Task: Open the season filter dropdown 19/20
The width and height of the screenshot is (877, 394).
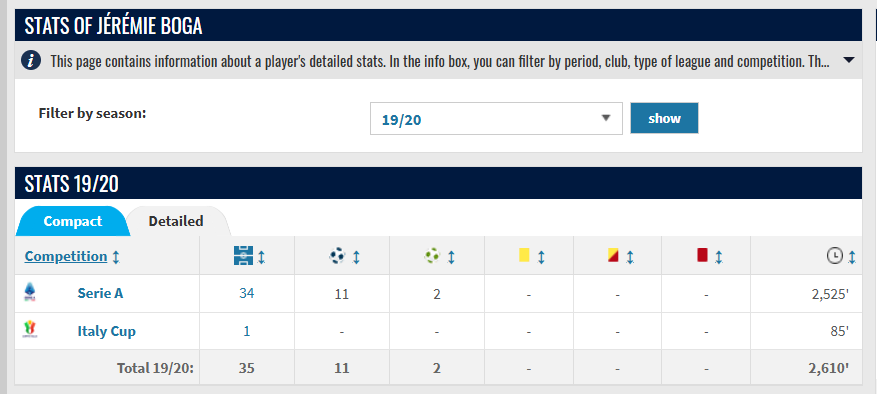Action: coord(496,119)
